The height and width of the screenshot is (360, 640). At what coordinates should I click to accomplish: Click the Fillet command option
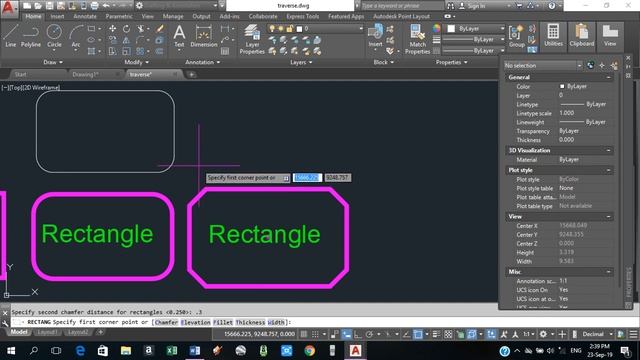coord(223,322)
